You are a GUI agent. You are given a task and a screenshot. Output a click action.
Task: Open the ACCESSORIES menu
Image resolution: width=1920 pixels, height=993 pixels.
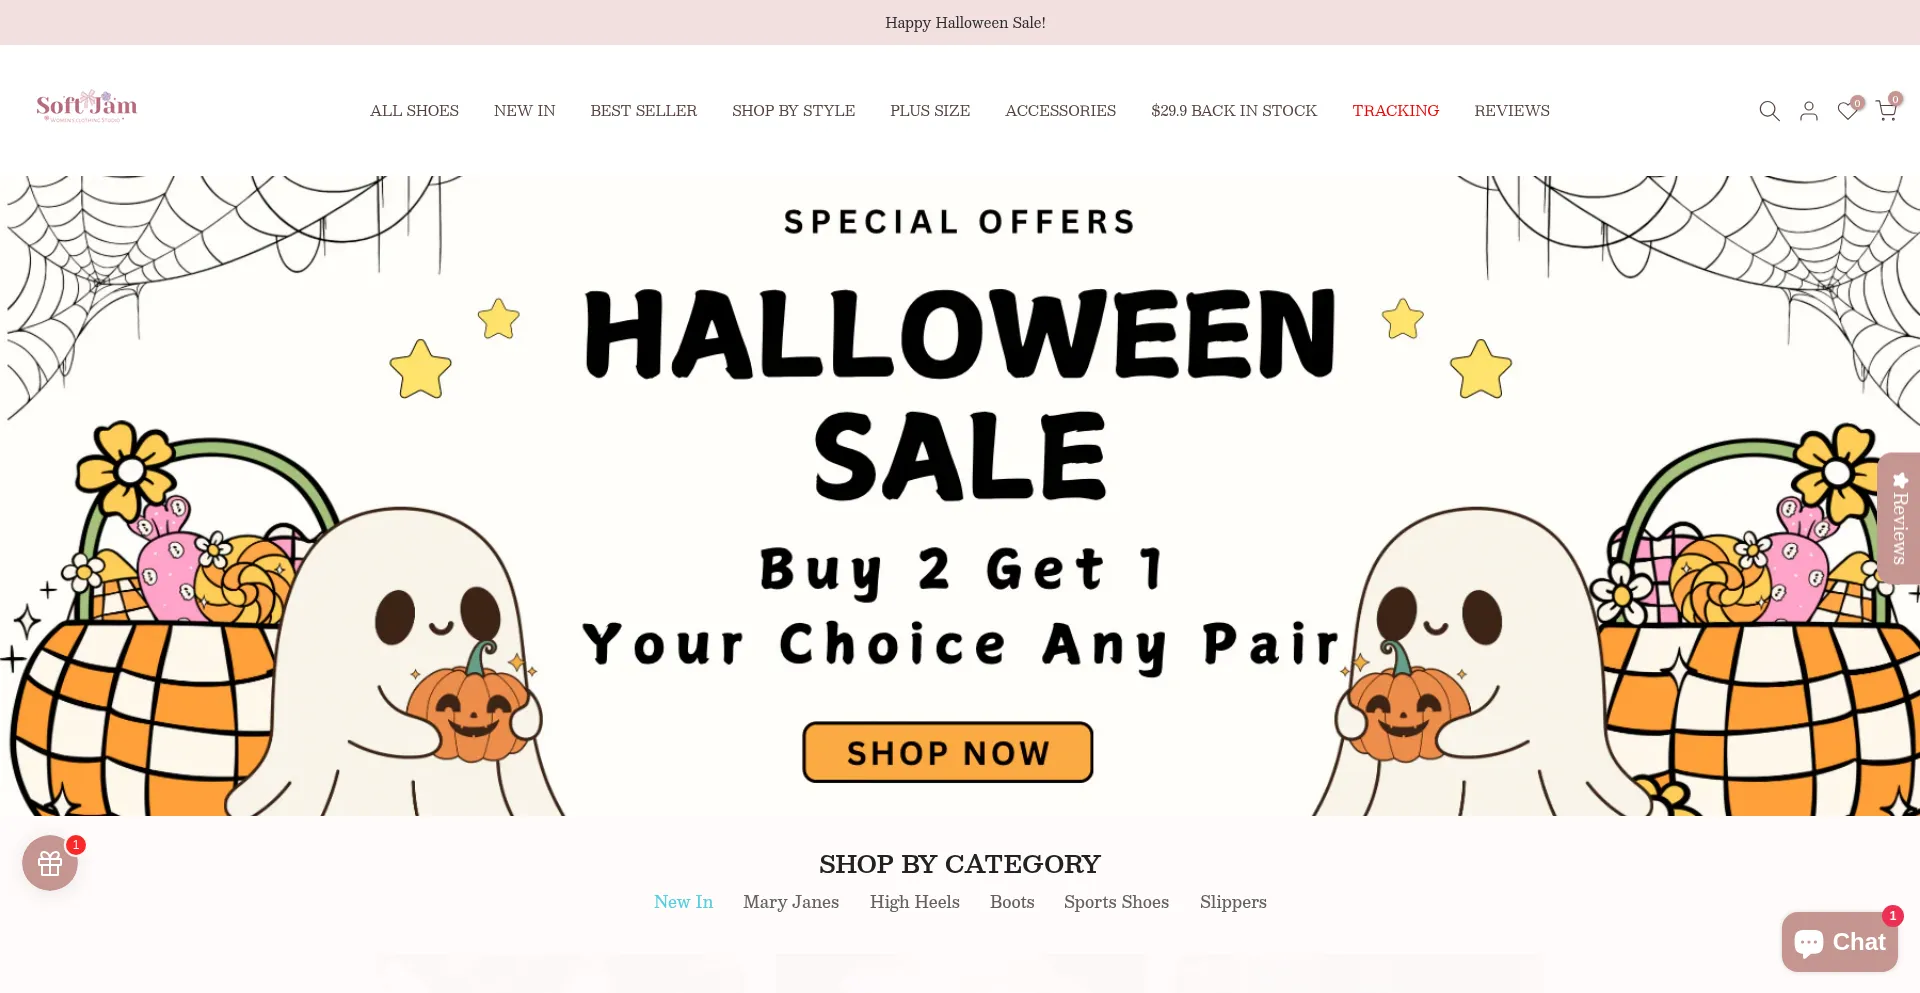click(x=1060, y=111)
